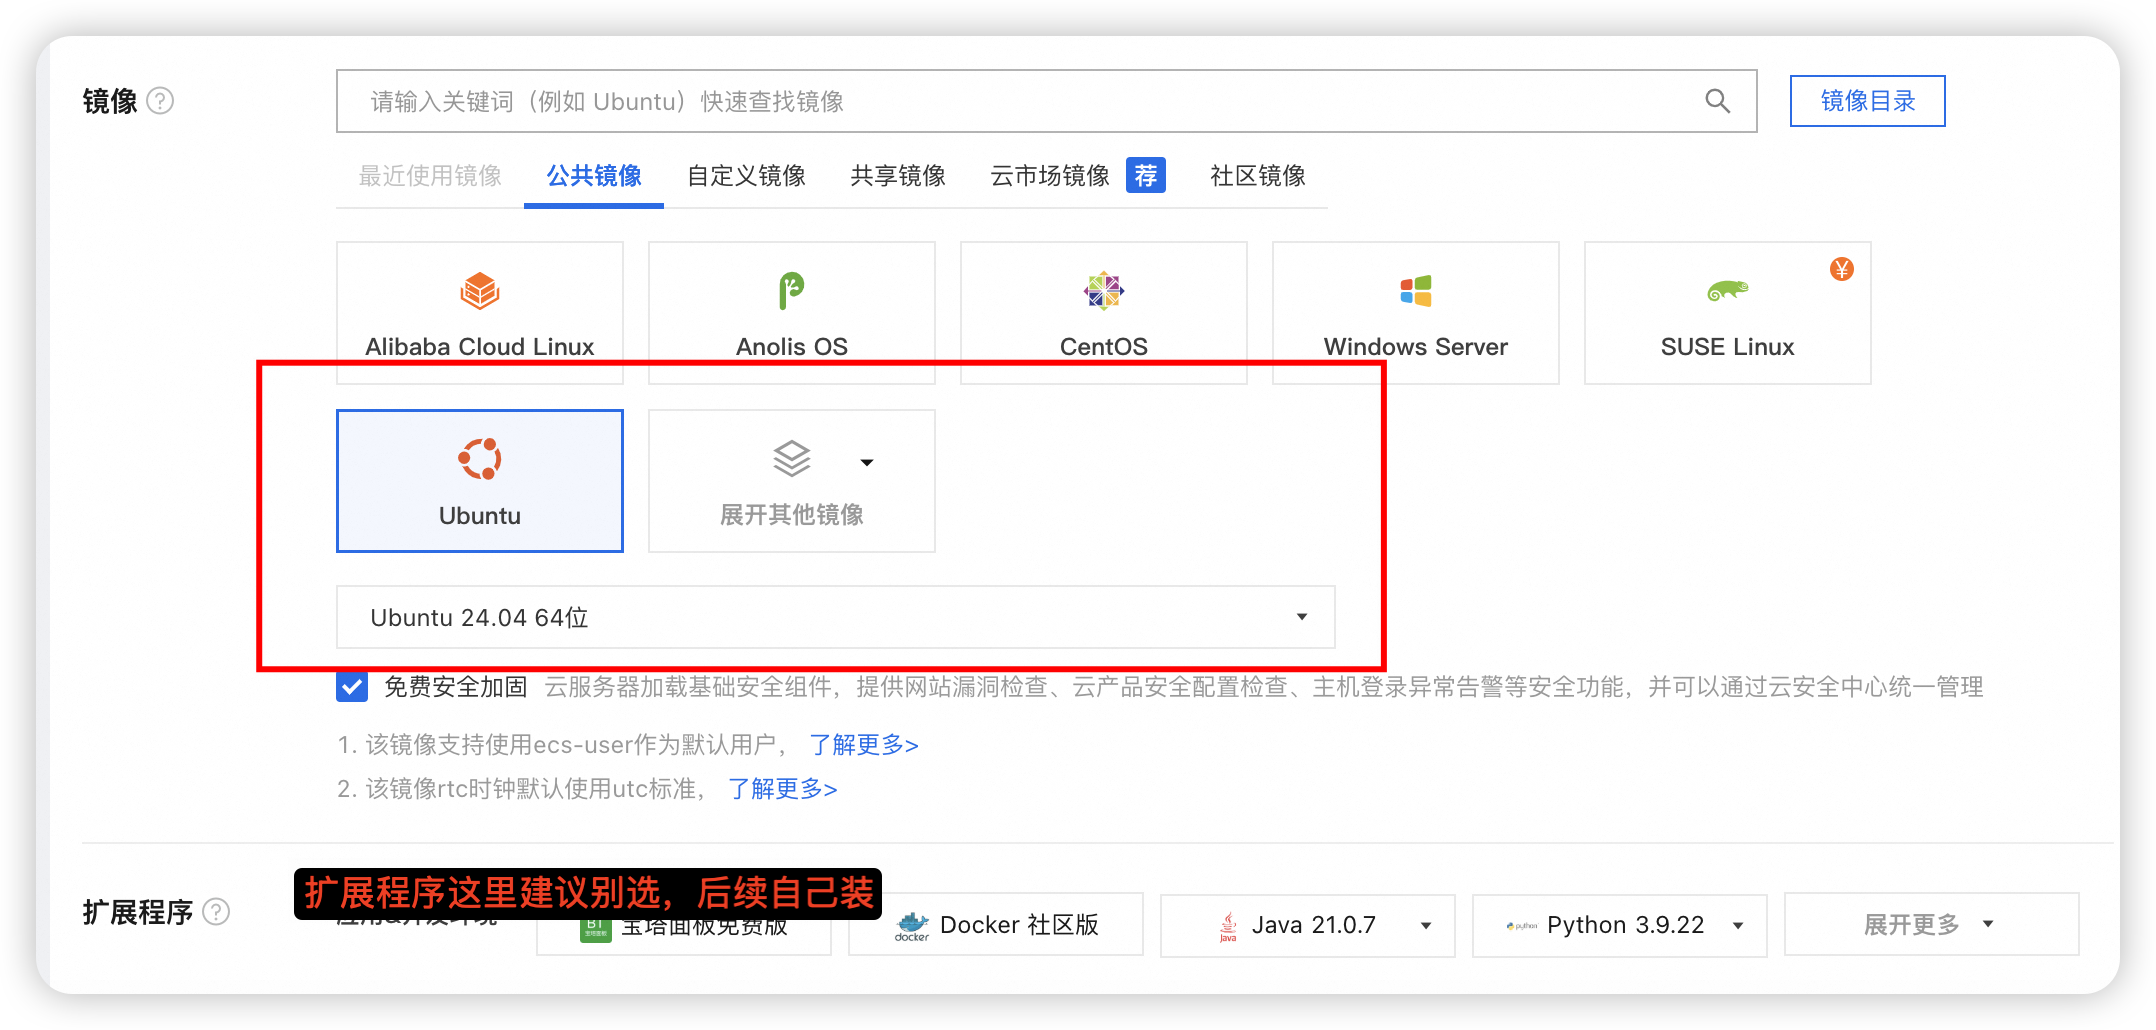Click the 镜像目录 button
Viewport: 2156px width, 1030px height.
(1866, 100)
